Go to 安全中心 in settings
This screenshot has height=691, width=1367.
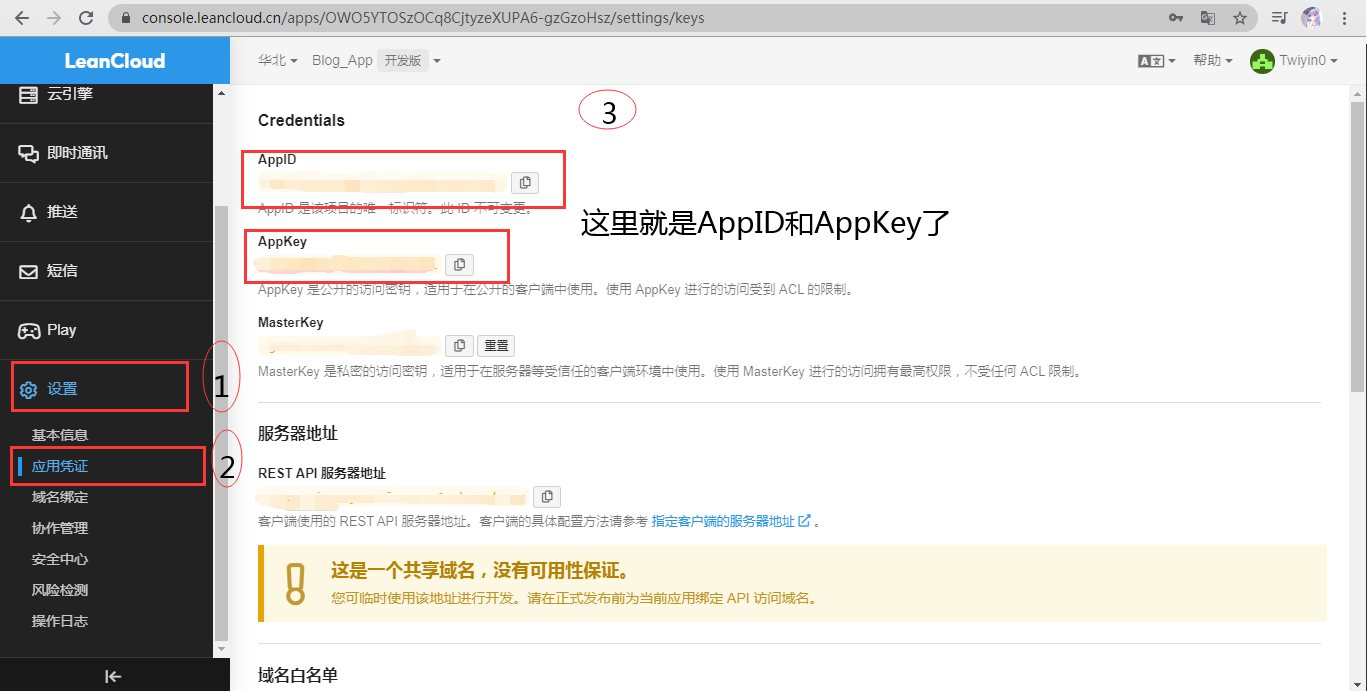tap(60, 559)
